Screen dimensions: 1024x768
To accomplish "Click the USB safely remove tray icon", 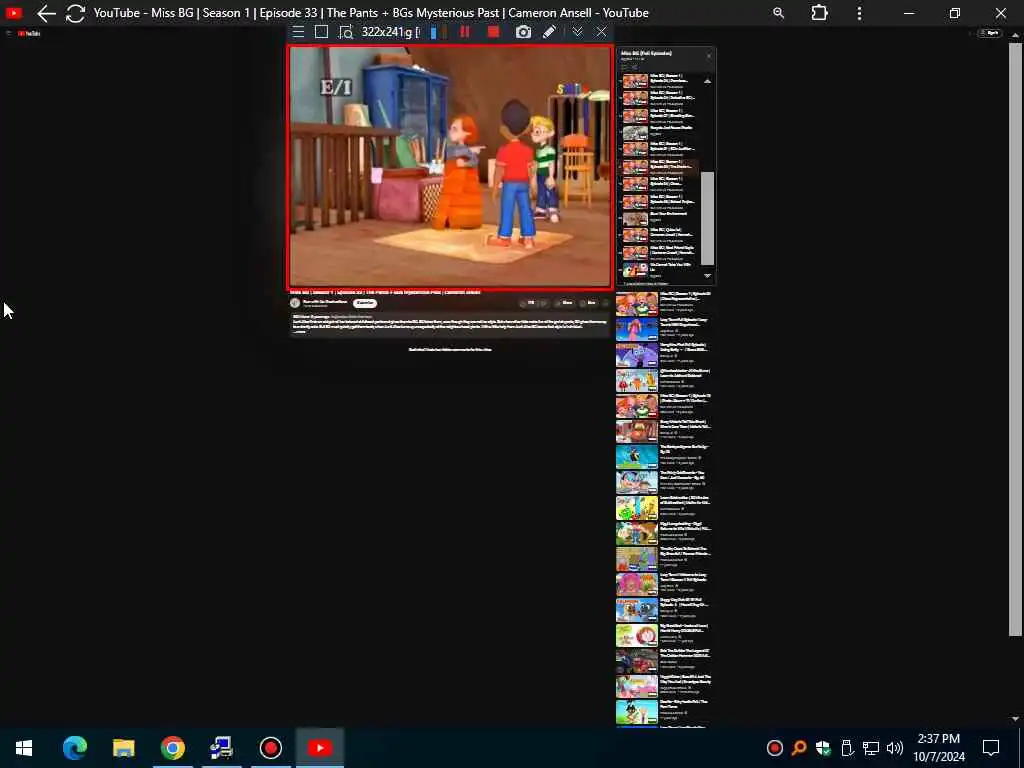I will pyautogui.click(x=846, y=748).
